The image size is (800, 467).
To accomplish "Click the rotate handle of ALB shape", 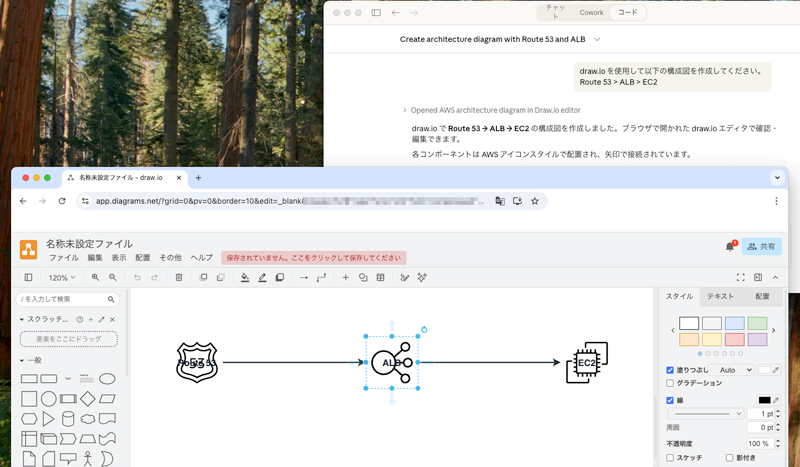I will pos(424,330).
